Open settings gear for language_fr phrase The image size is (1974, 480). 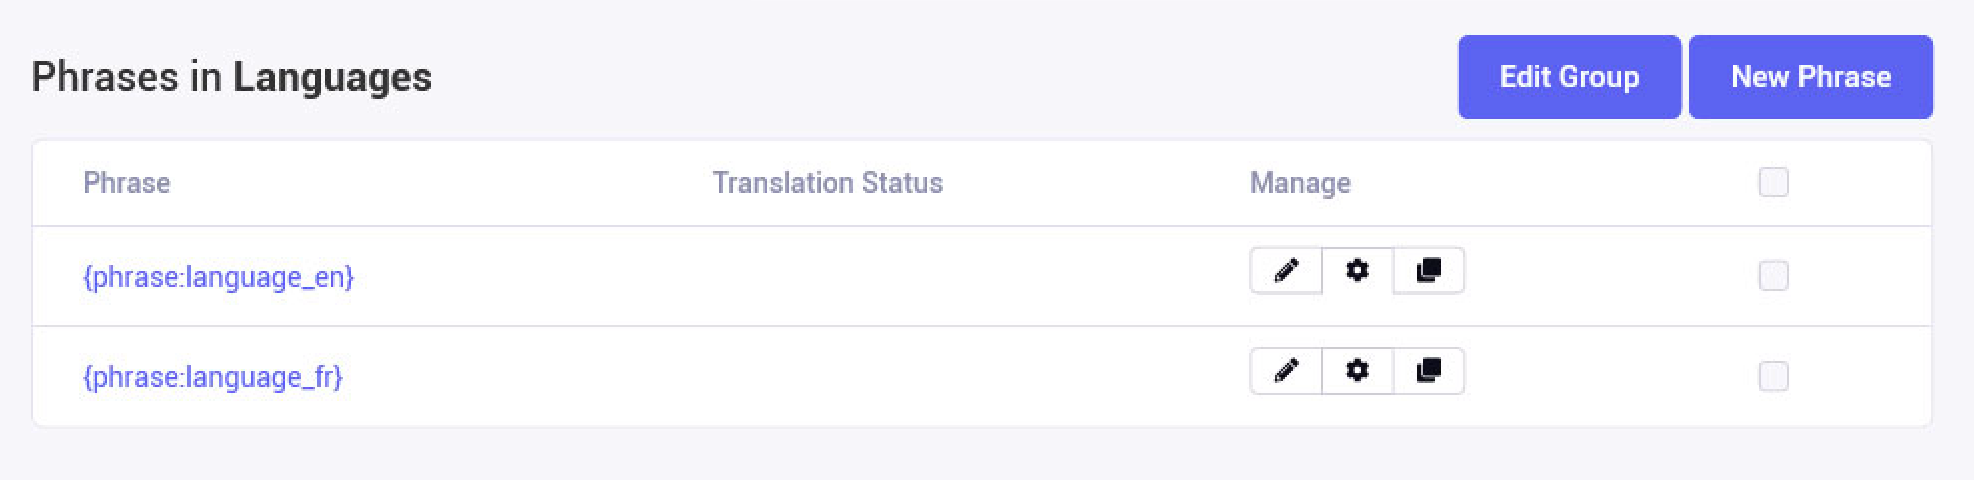pos(1357,371)
